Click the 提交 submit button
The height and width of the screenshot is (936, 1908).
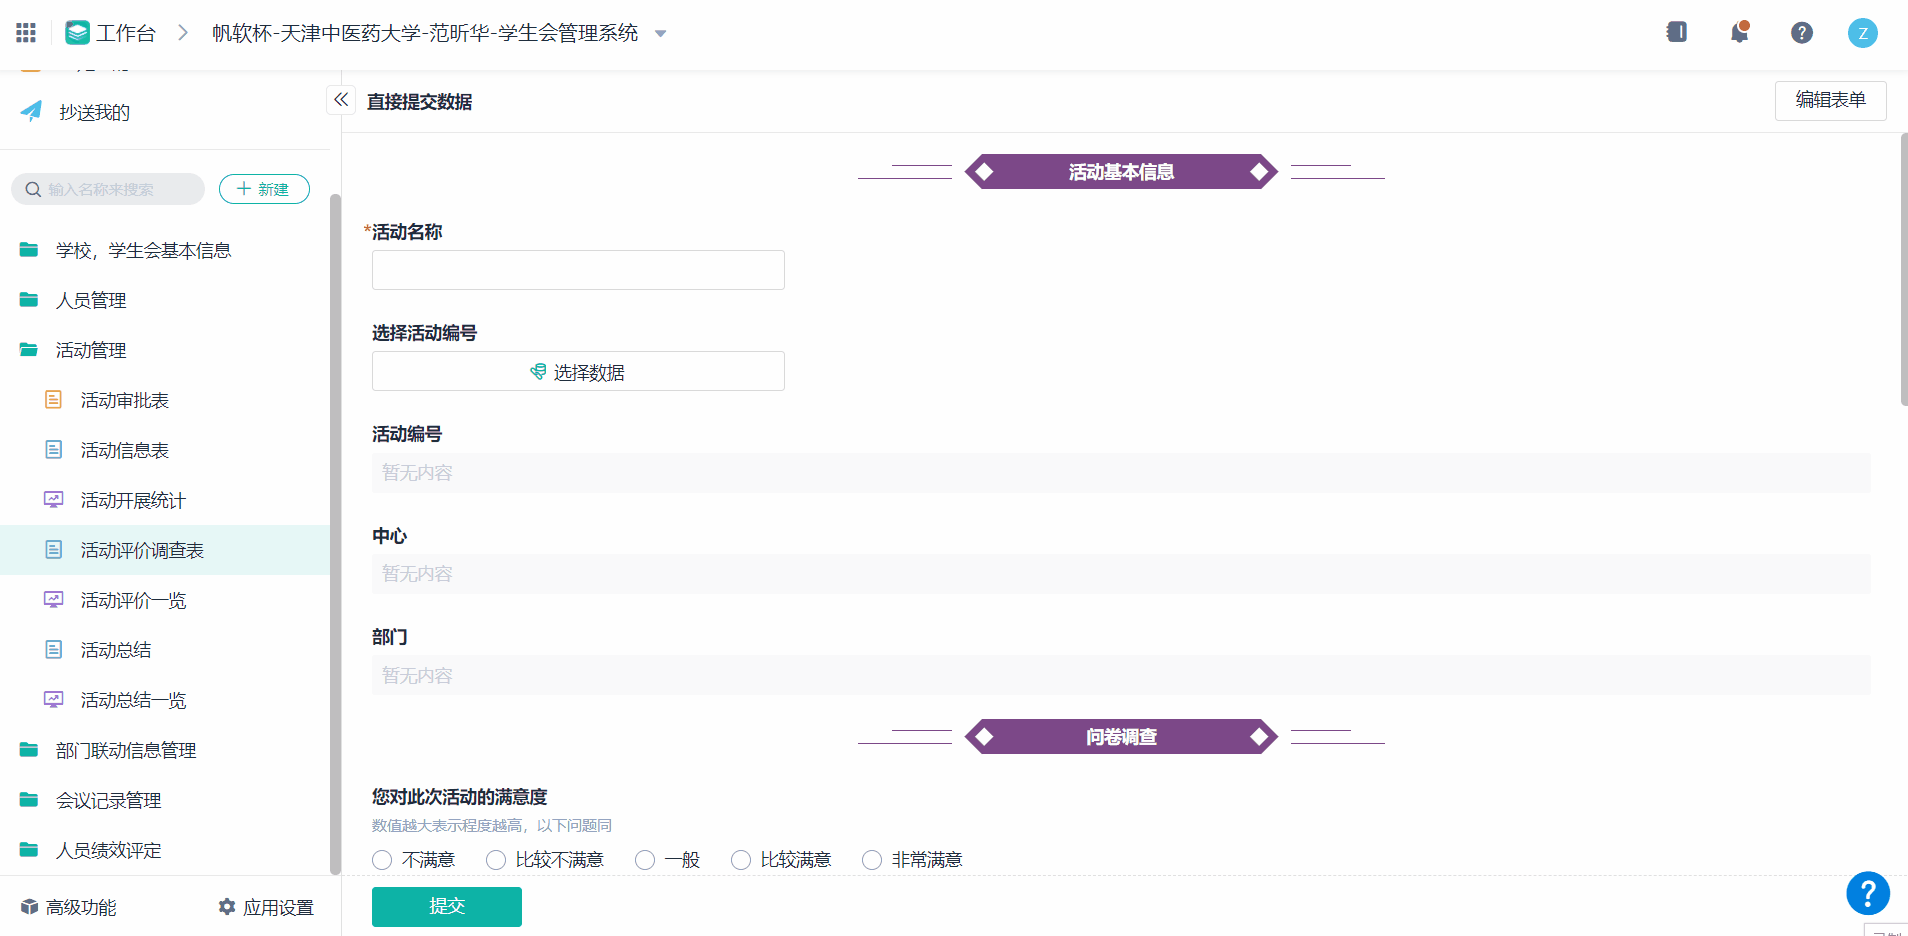click(x=446, y=906)
